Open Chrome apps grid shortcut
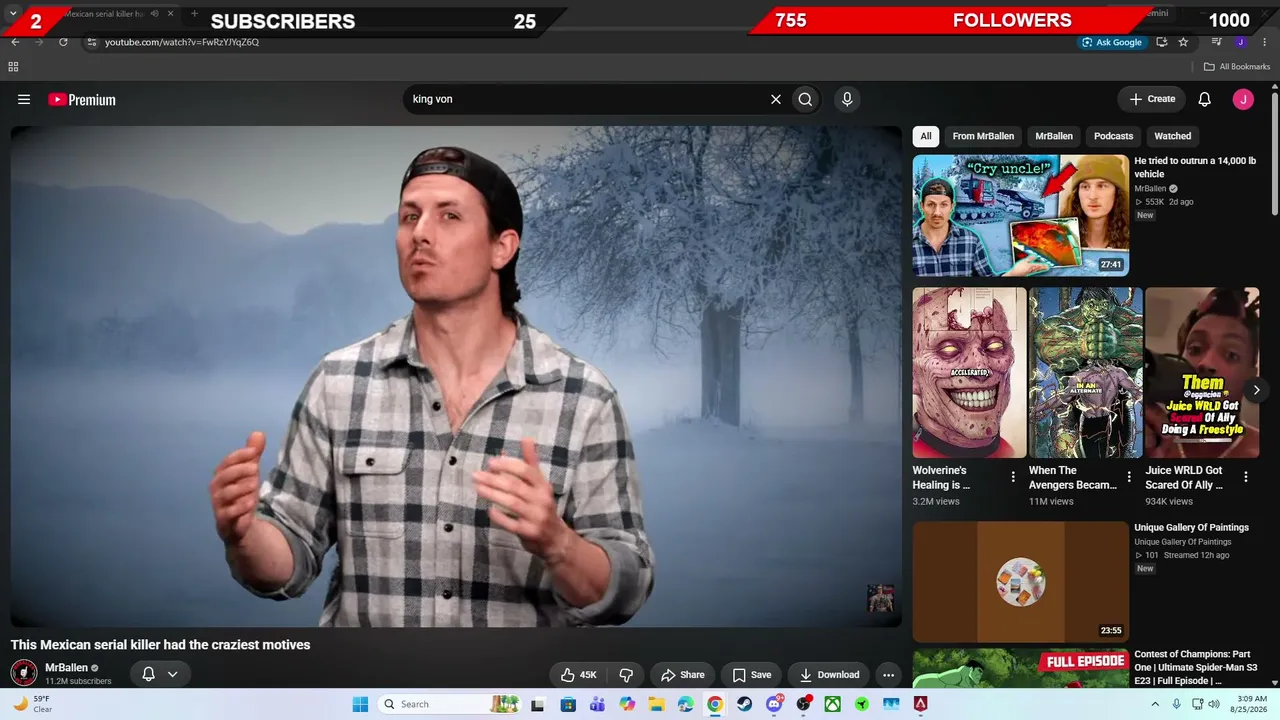Viewport: 1280px width, 720px height. coord(13,67)
